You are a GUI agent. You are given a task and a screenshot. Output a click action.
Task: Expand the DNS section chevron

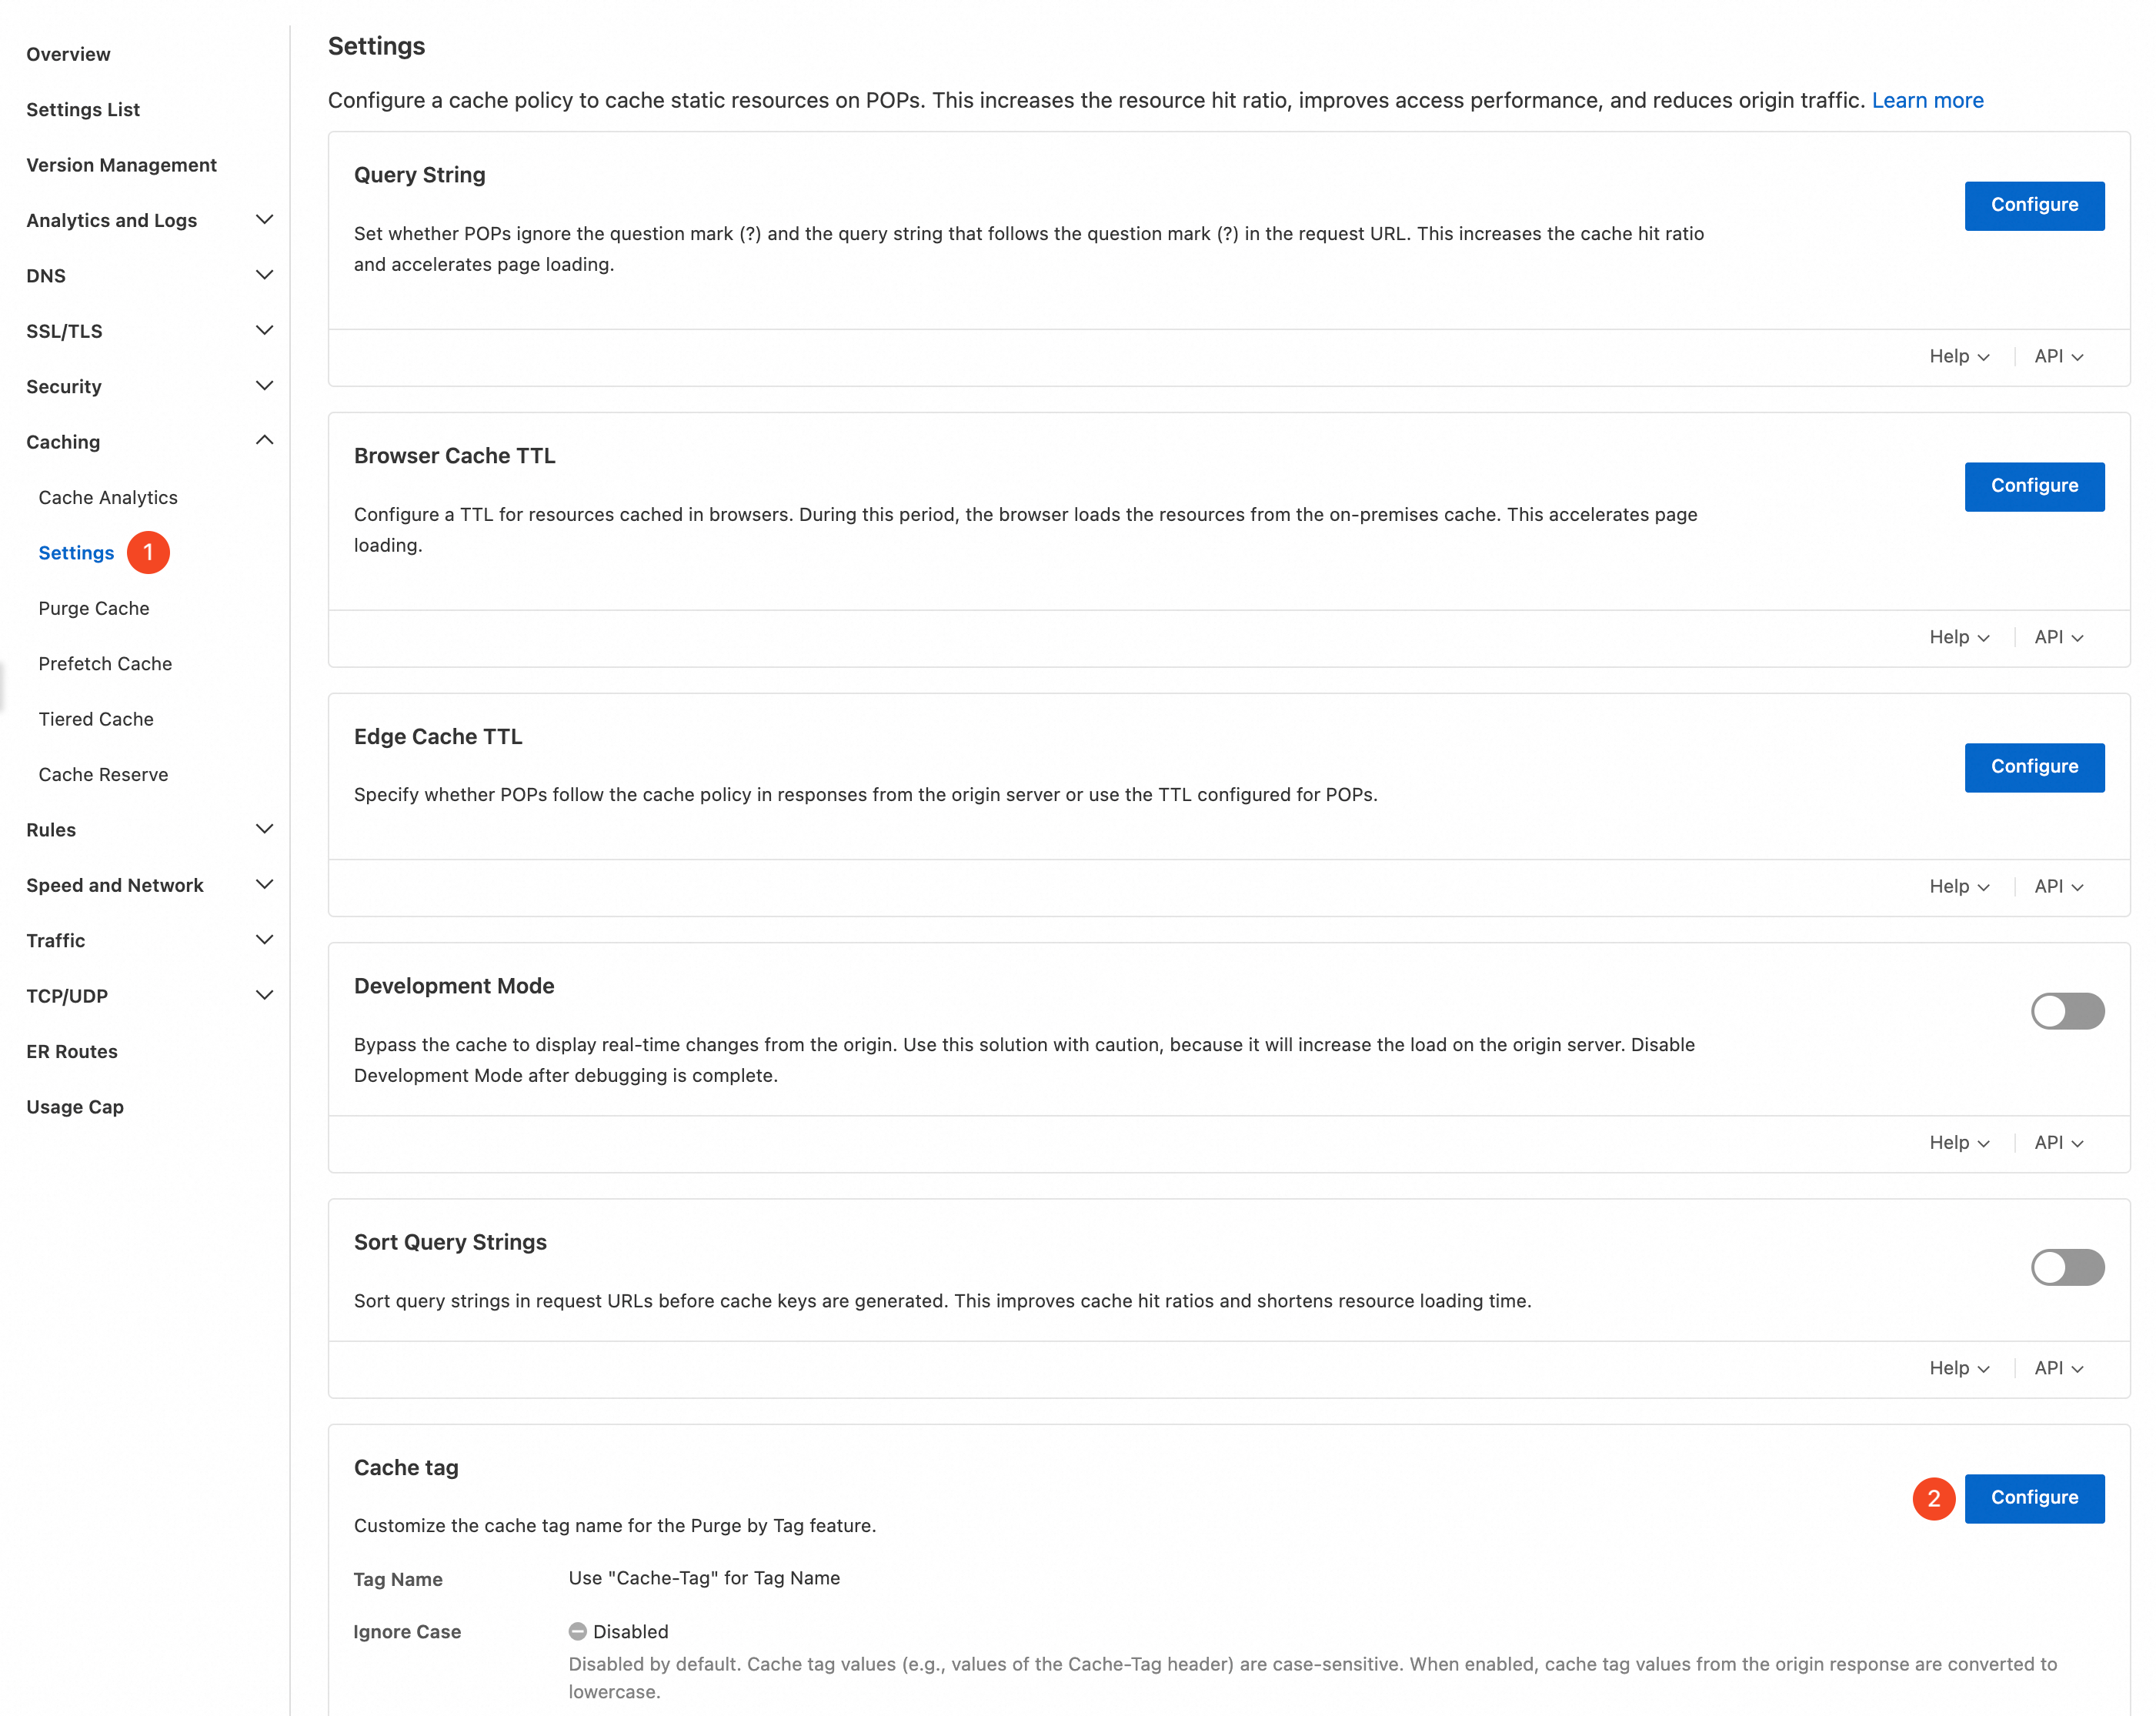(264, 275)
